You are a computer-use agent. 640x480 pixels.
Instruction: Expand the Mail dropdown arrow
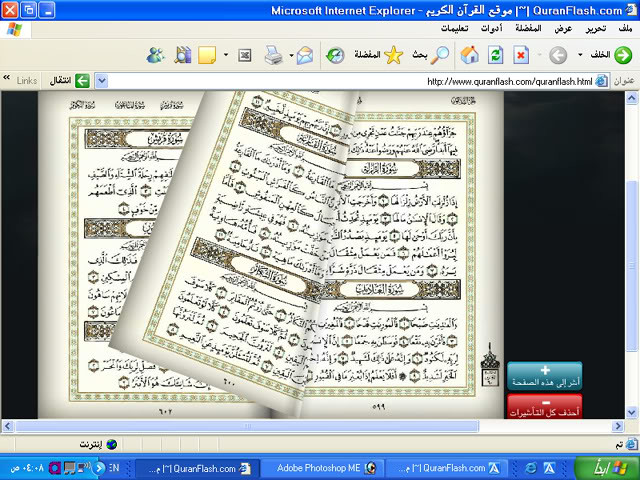click(291, 55)
